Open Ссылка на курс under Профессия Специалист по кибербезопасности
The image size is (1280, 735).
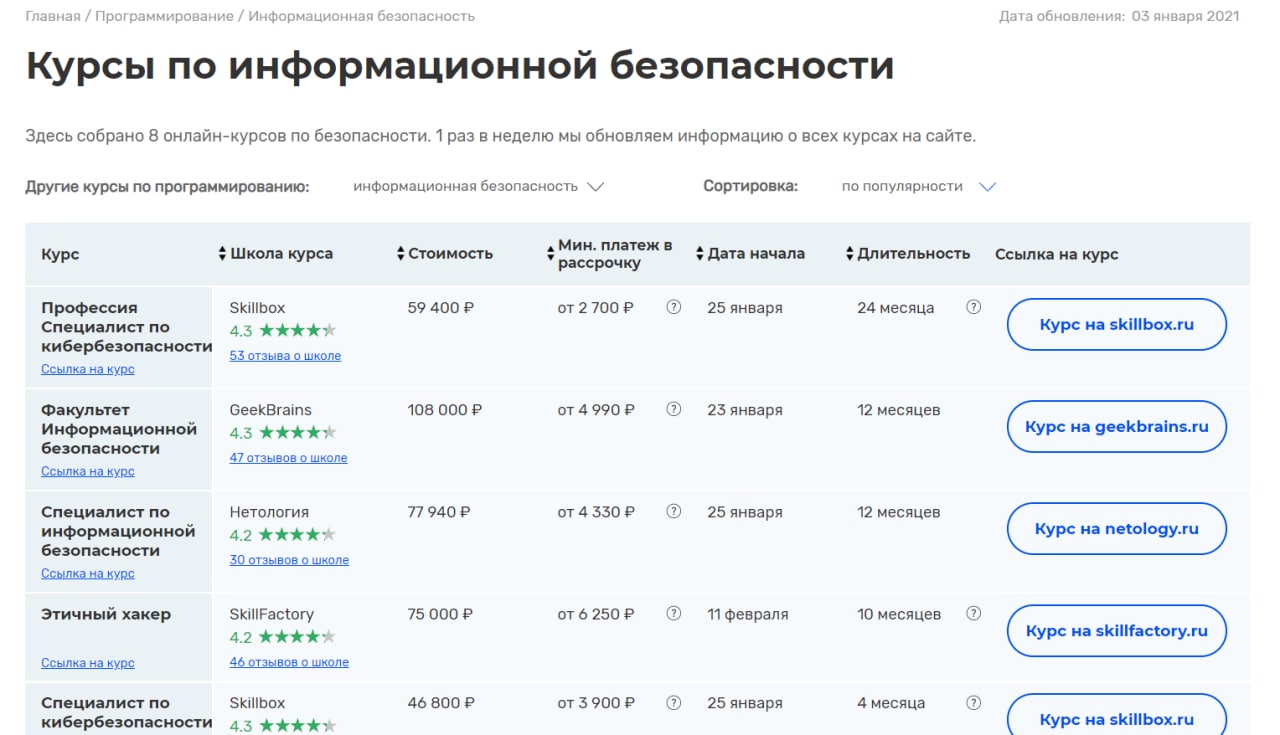coord(88,369)
